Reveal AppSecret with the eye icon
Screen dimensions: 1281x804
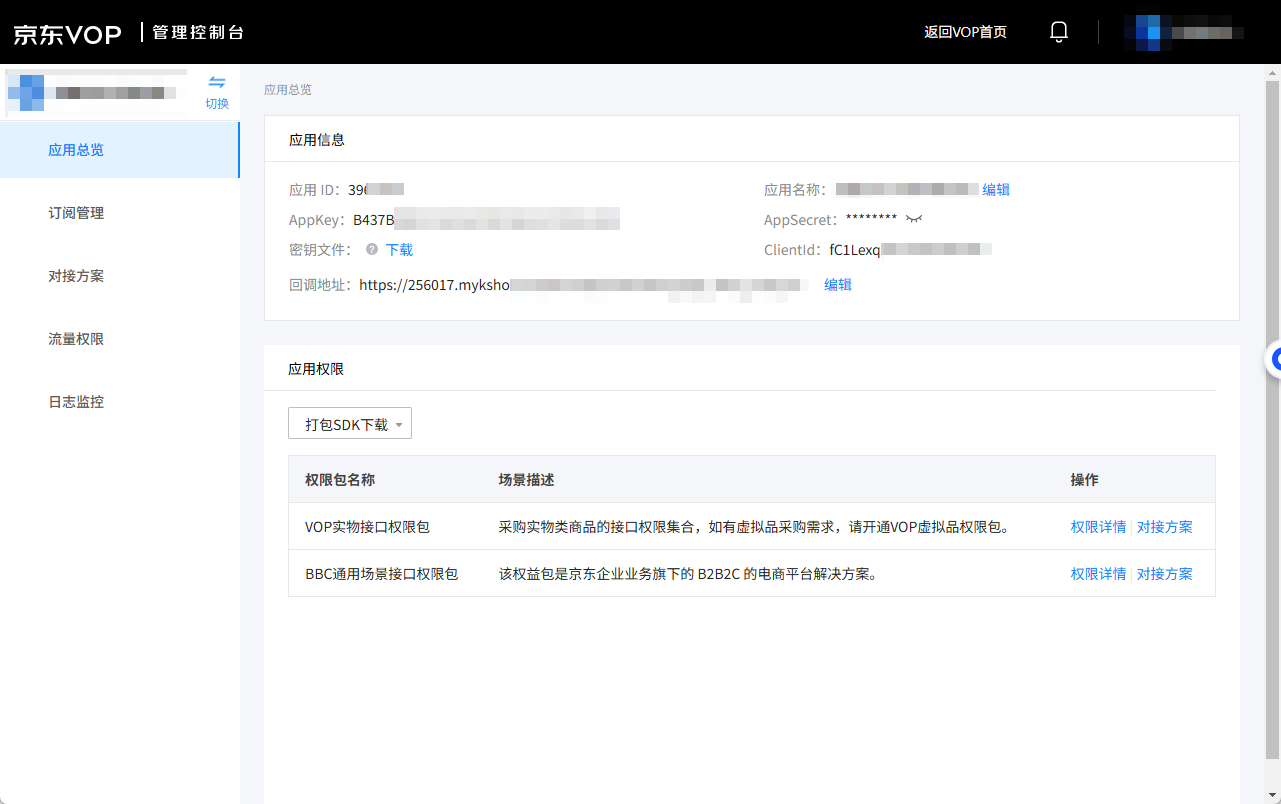coord(914,219)
